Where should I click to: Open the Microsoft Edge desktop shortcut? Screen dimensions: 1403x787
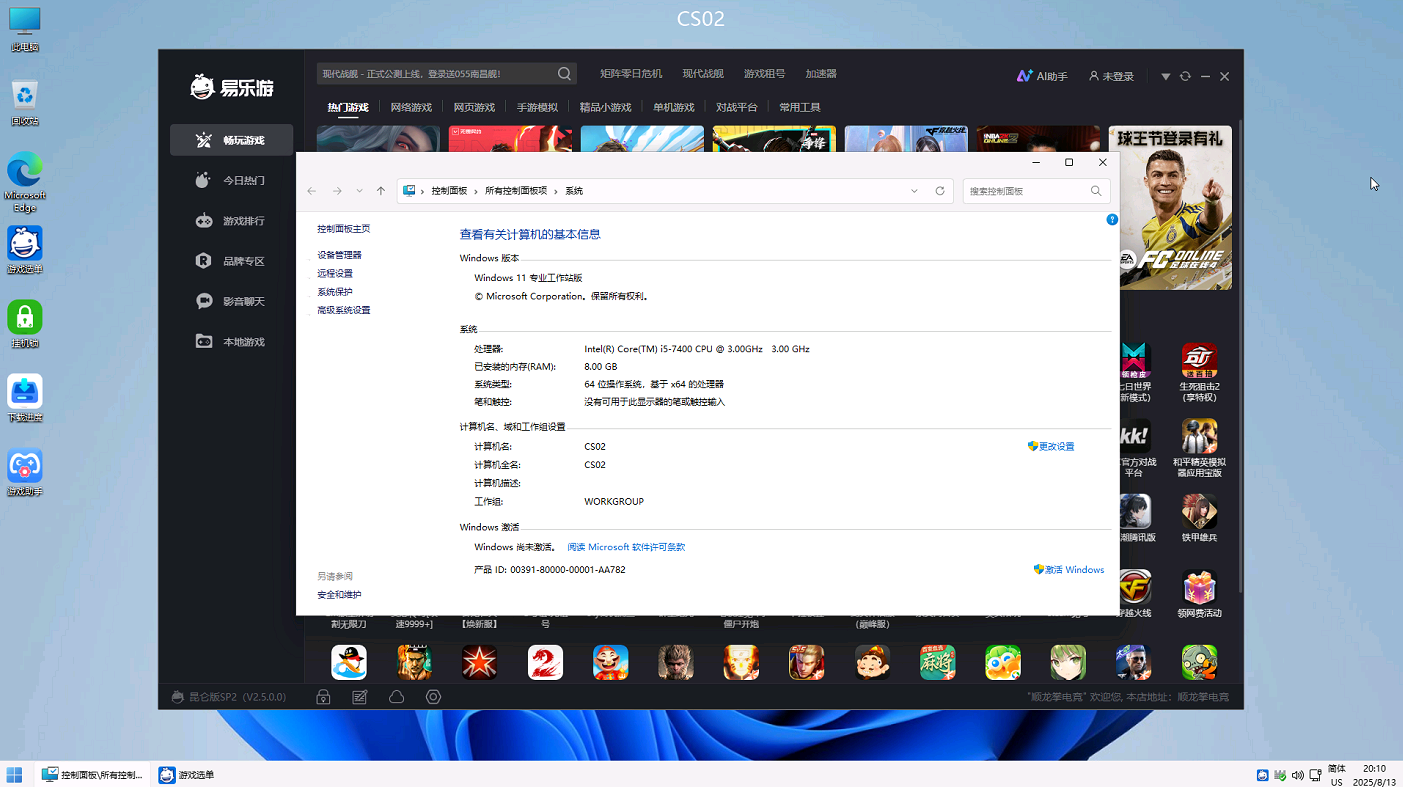coord(25,181)
